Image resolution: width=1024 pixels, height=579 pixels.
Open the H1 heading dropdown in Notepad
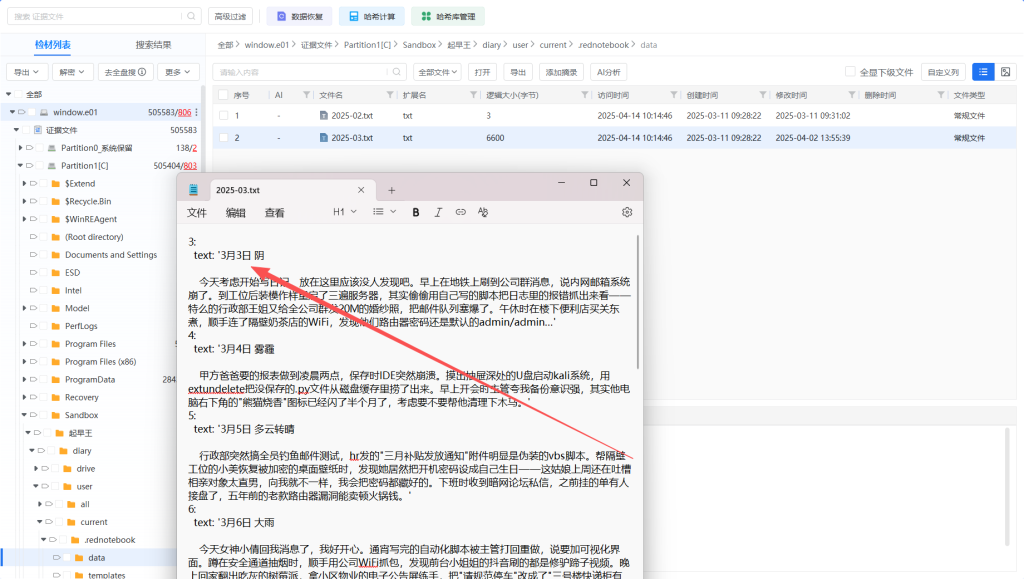click(x=345, y=212)
